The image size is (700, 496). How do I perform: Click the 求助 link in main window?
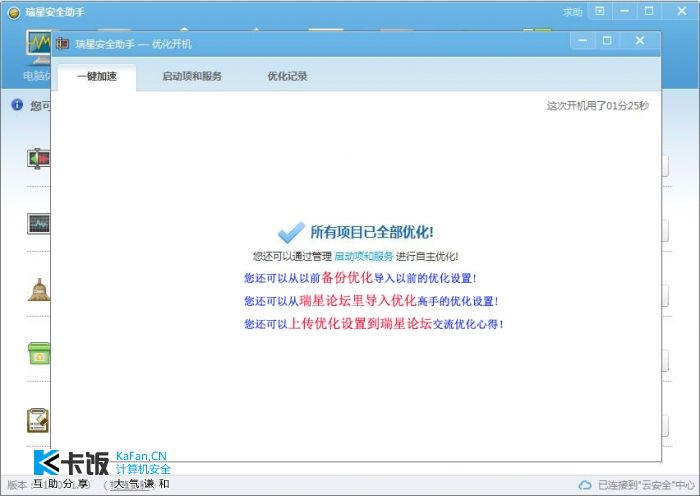[573, 12]
